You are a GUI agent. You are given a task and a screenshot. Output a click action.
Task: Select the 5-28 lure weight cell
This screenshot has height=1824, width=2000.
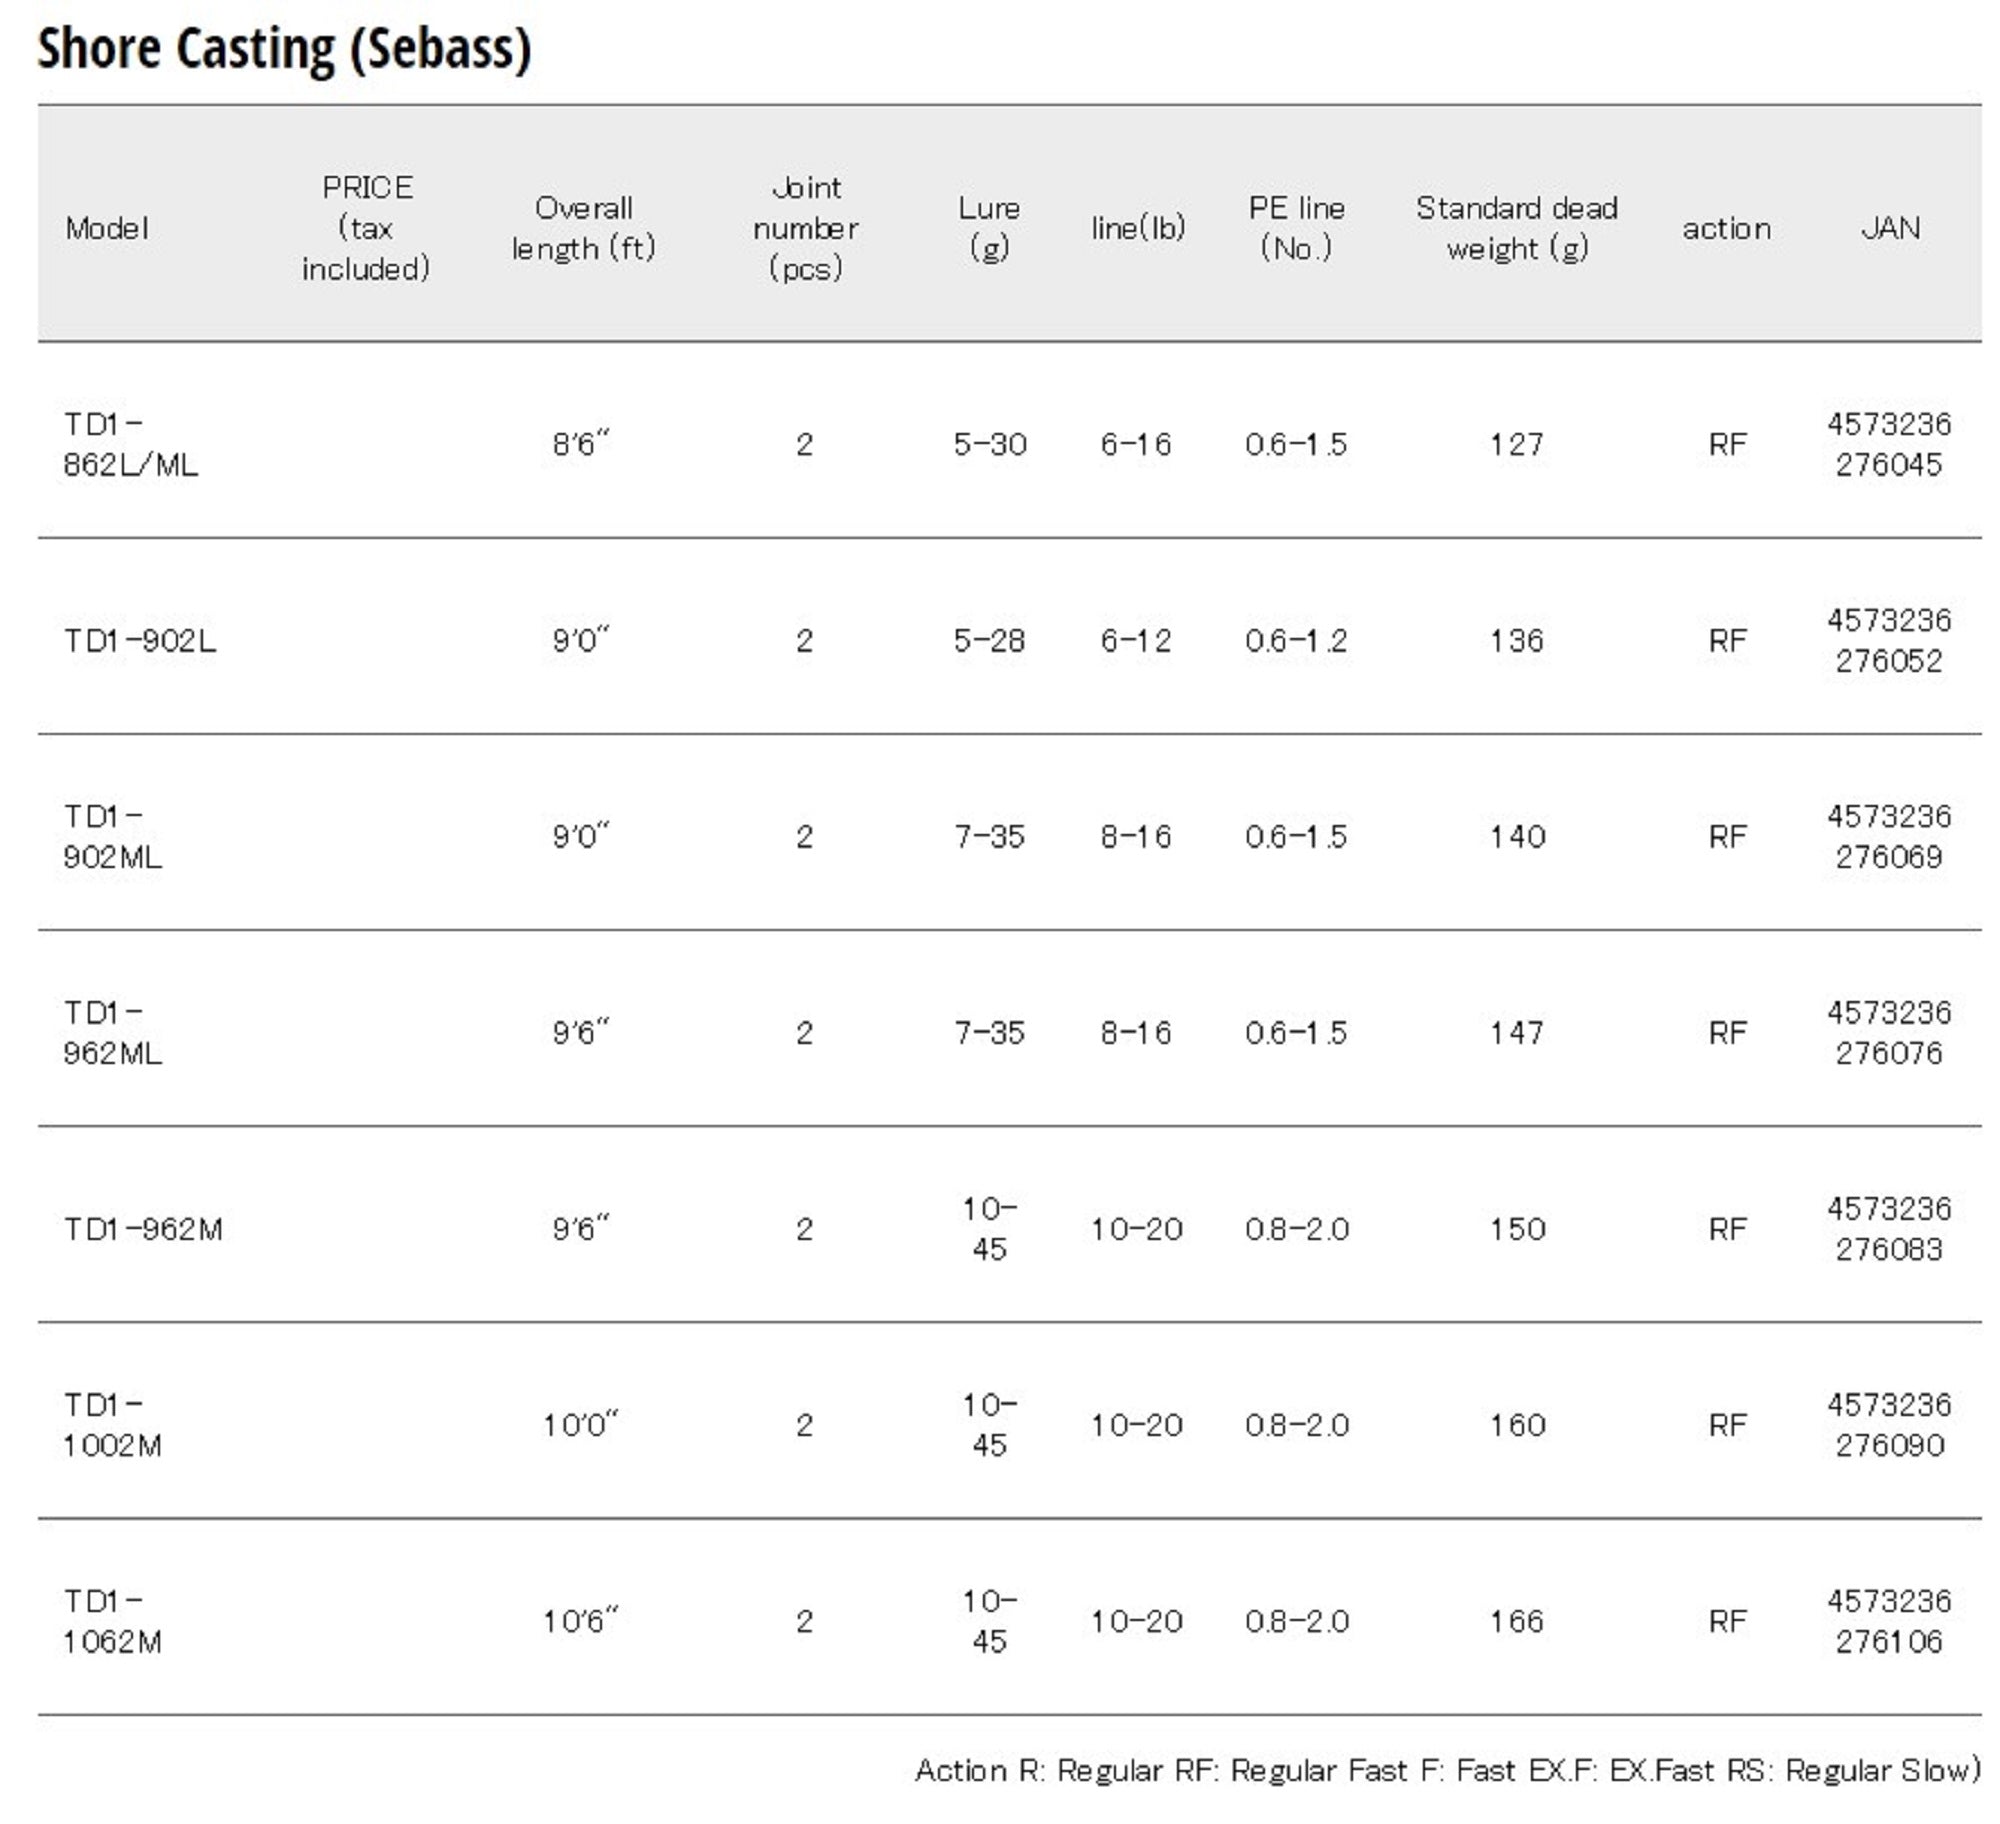tap(989, 640)
